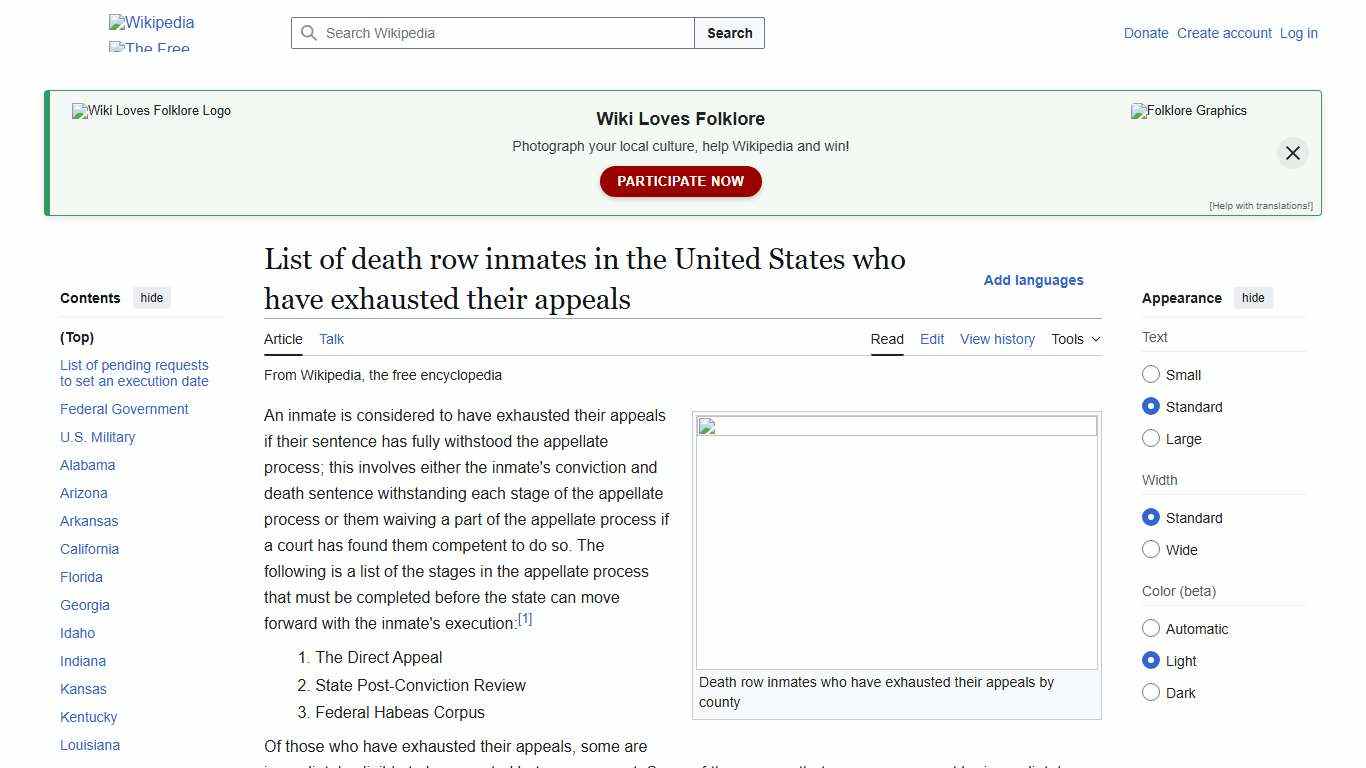The height and width of the screenshot is (768, 1366).
Task: Open the county map thumbnail
Action: [x=895, y=540]
